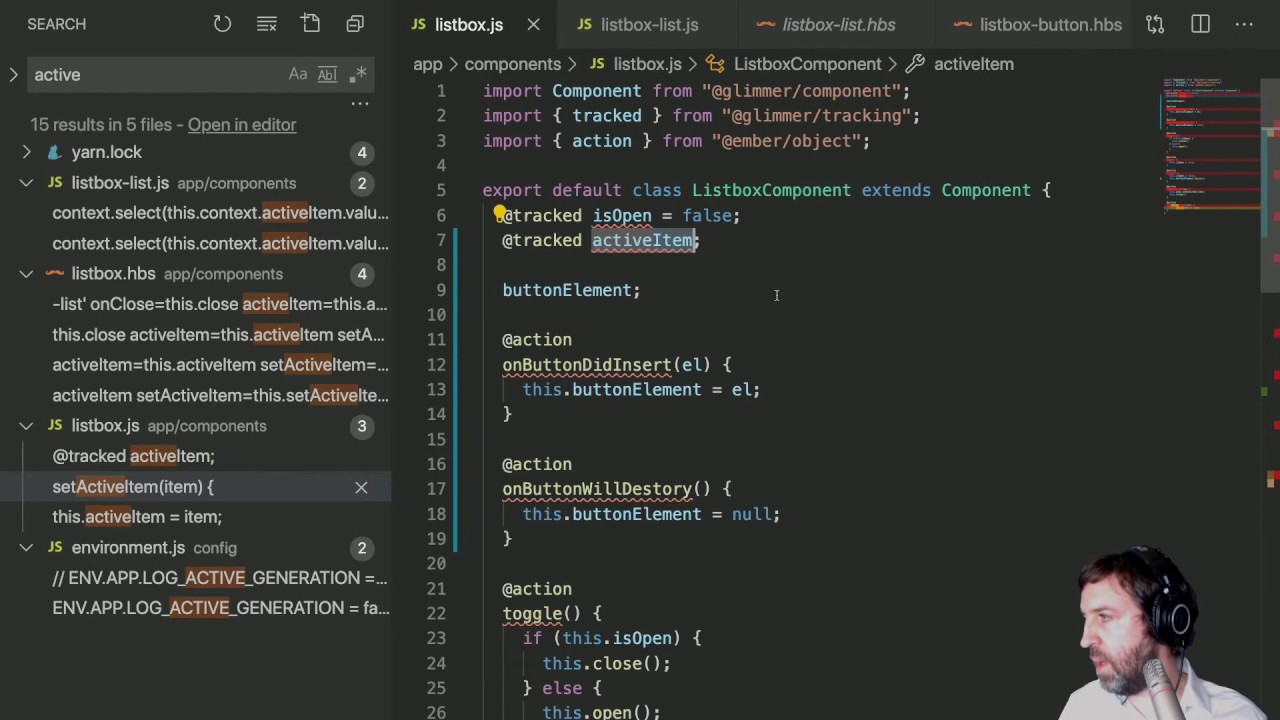Screen dimensions: 1280x720
Task: Toggle Match Case (Aa) option
Action: (298, 74)
